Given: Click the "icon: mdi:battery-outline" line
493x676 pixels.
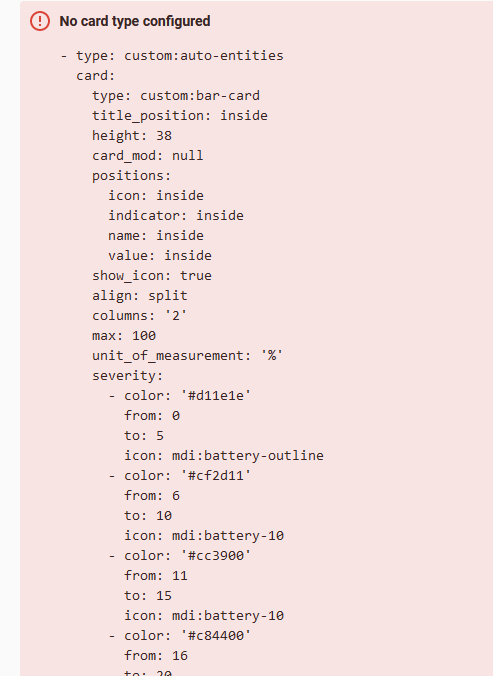Looking at the screenshot, I should 224,456.
